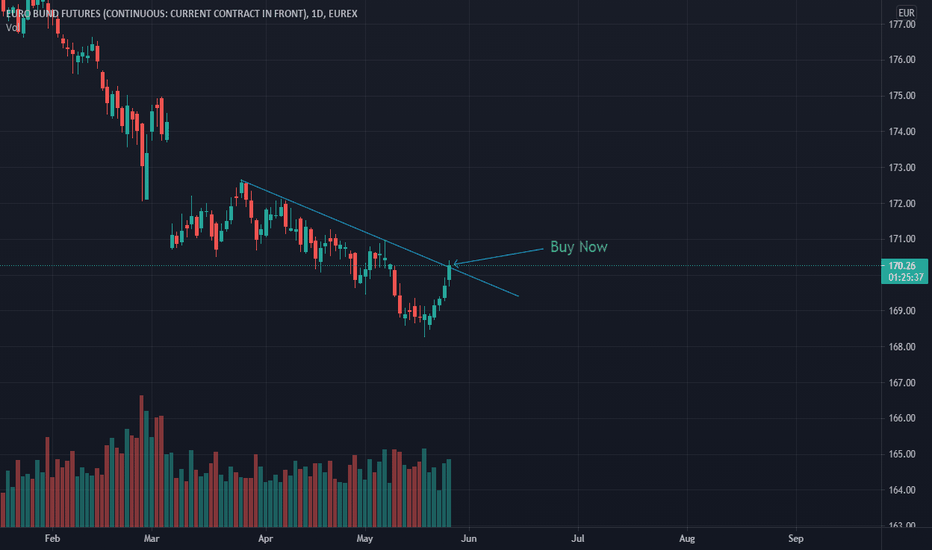Click the 169.00 price axis label
Viewport: 932px width, 550px height.
(x=902, y=311)
